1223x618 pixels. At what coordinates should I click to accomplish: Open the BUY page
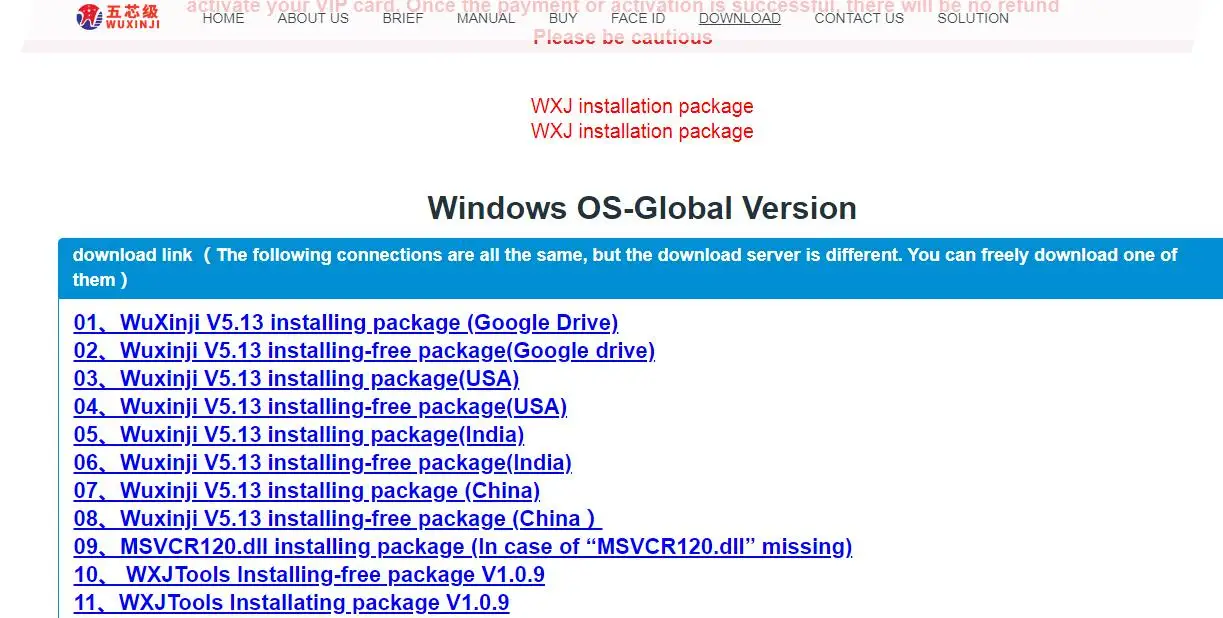563,18
